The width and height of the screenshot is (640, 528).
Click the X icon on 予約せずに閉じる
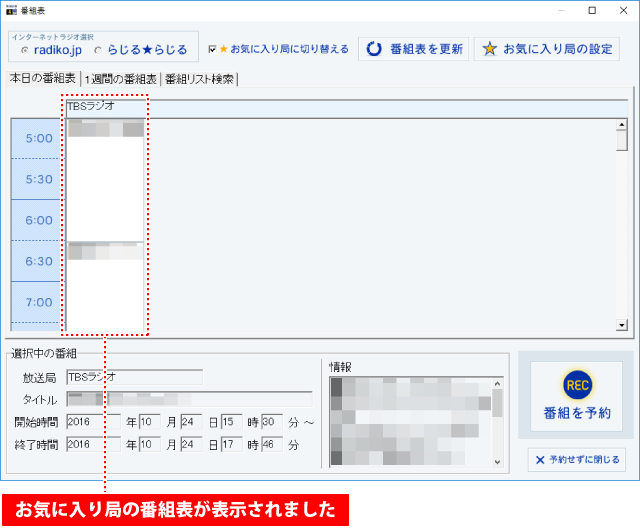540,460
